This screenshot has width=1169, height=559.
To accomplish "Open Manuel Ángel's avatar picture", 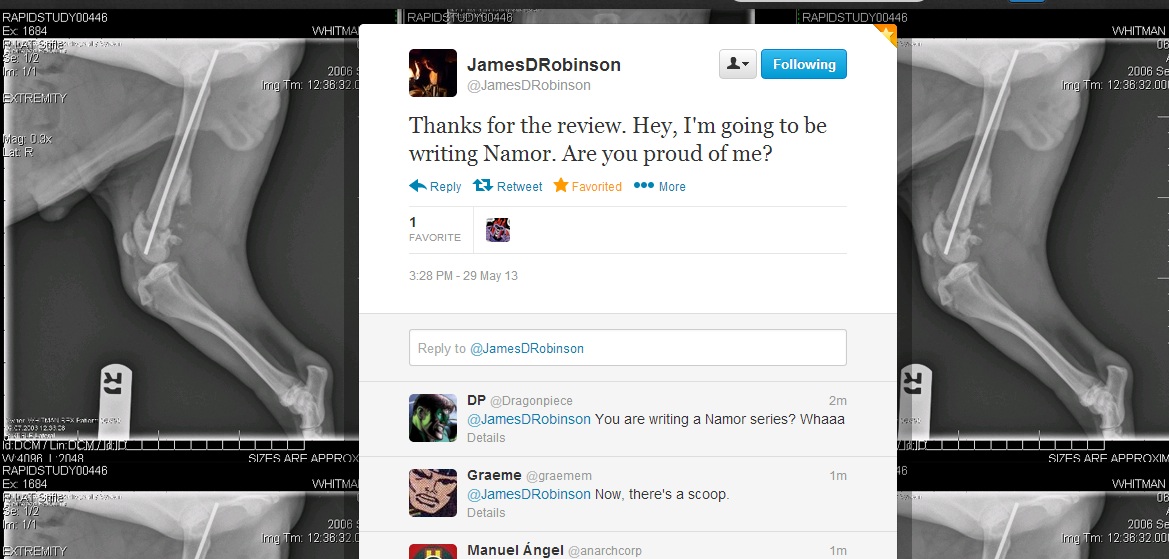I will (432, 552).
